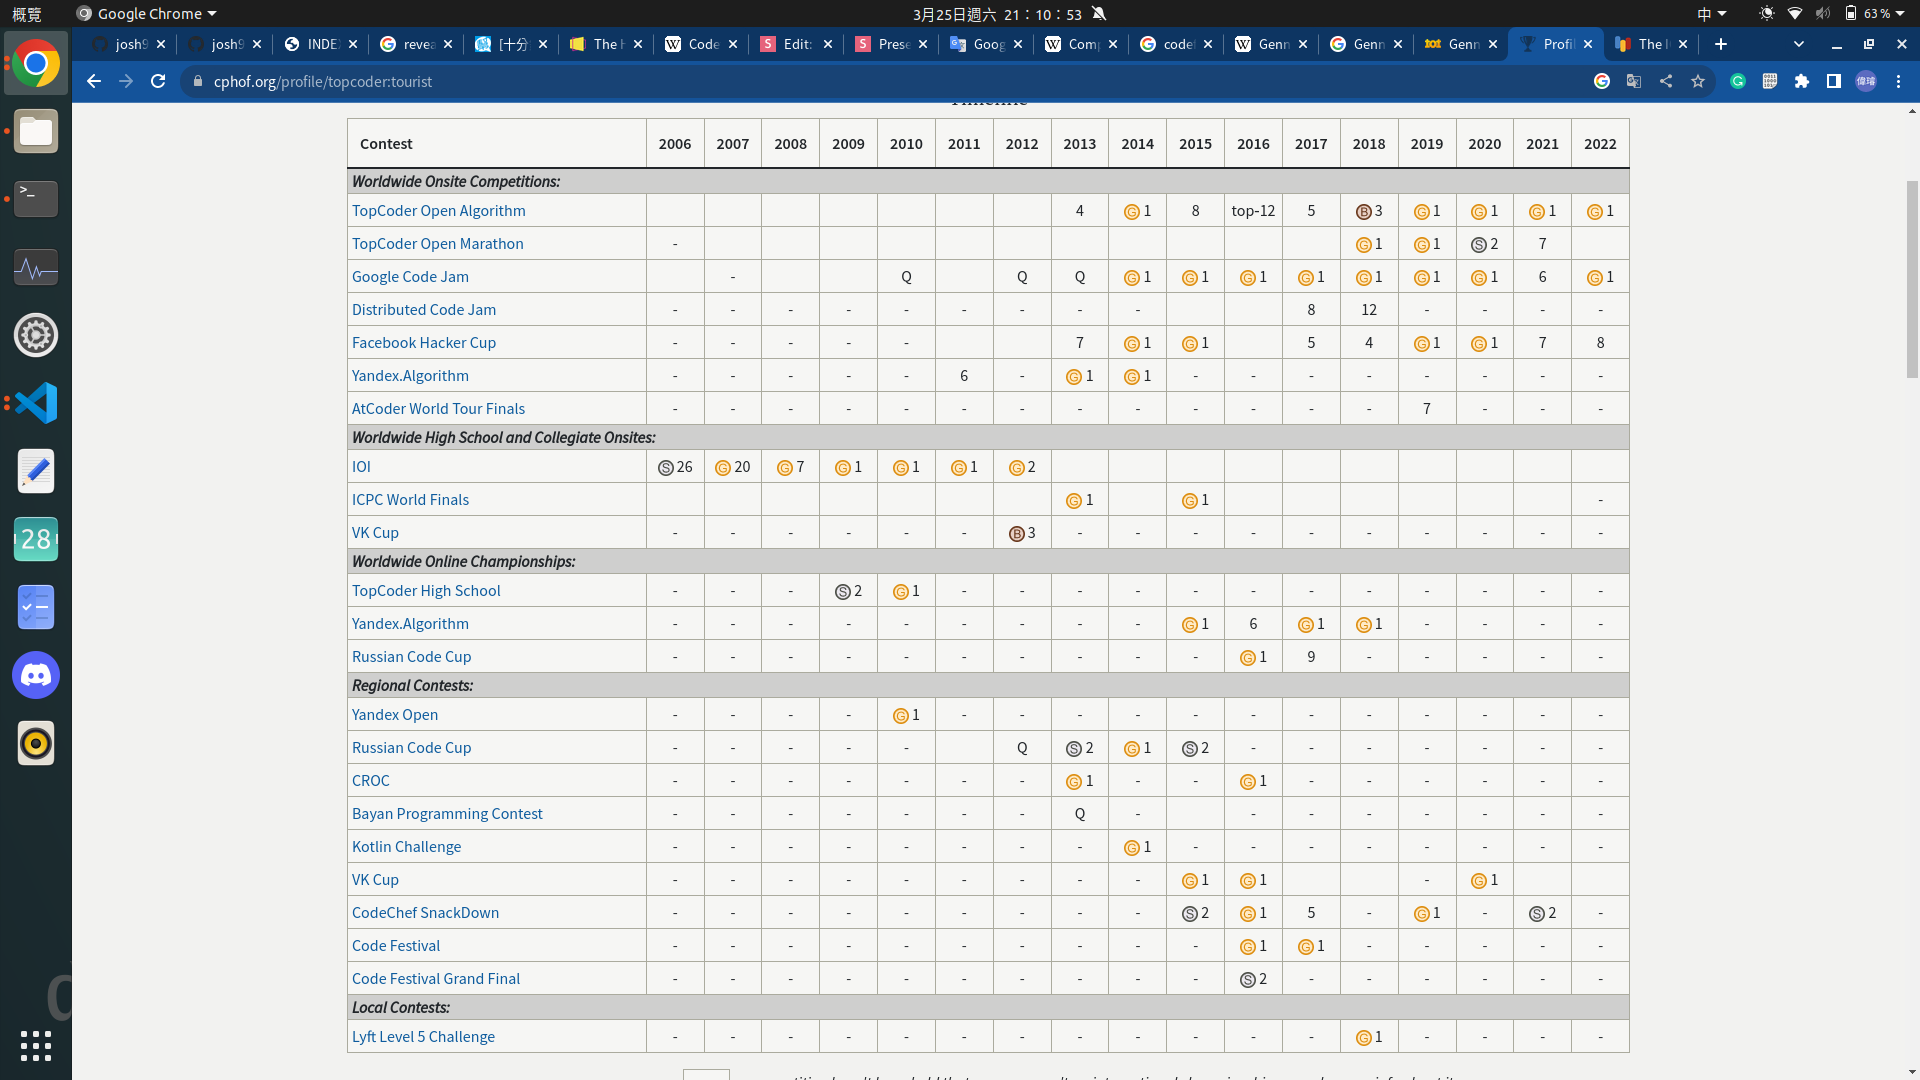Click the Translate this page icon
1920x1080 pixels.
[x=1634, y=81]
